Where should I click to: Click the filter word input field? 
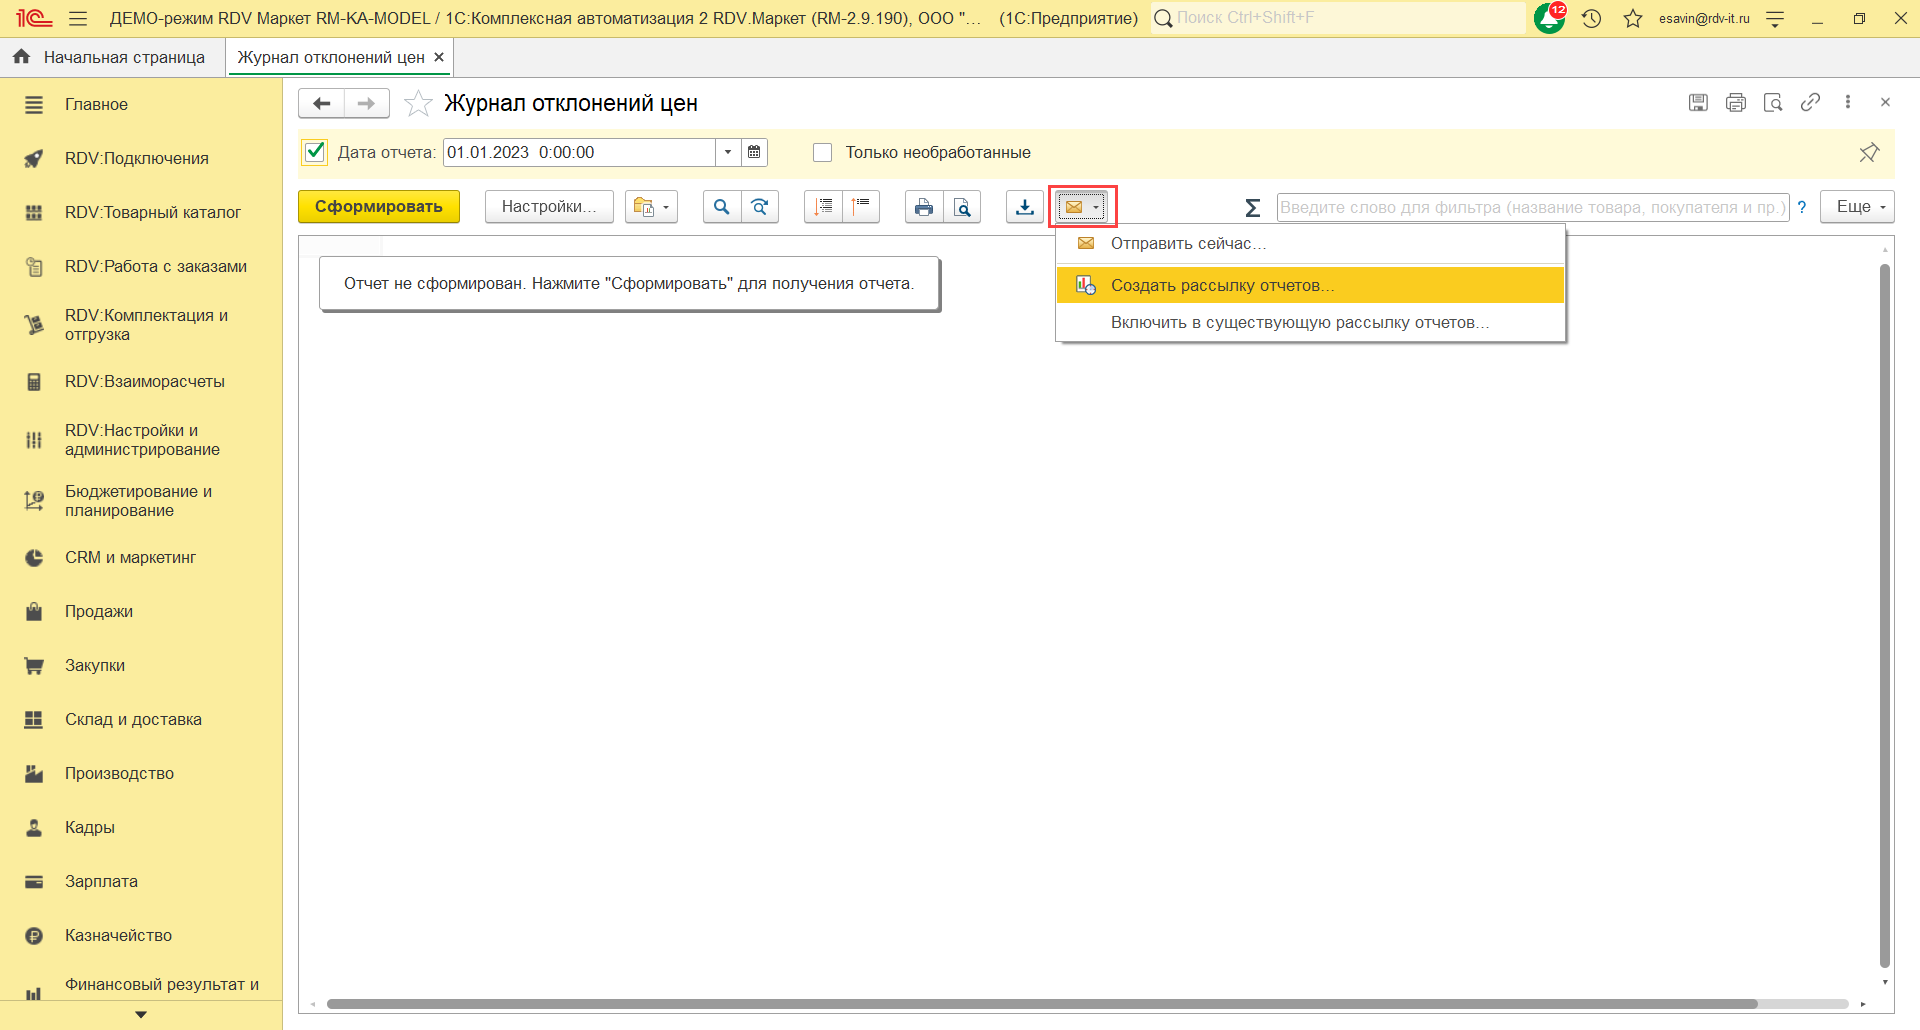click(1532, 207)
